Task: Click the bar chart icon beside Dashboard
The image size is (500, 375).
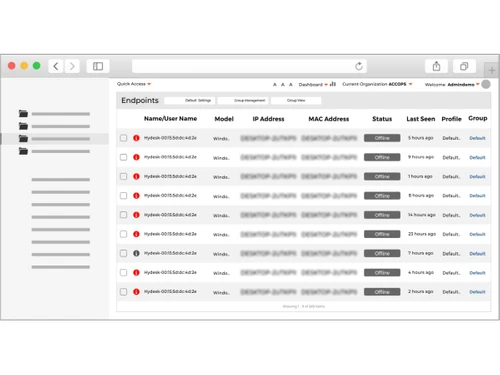Action: [333, 84]
